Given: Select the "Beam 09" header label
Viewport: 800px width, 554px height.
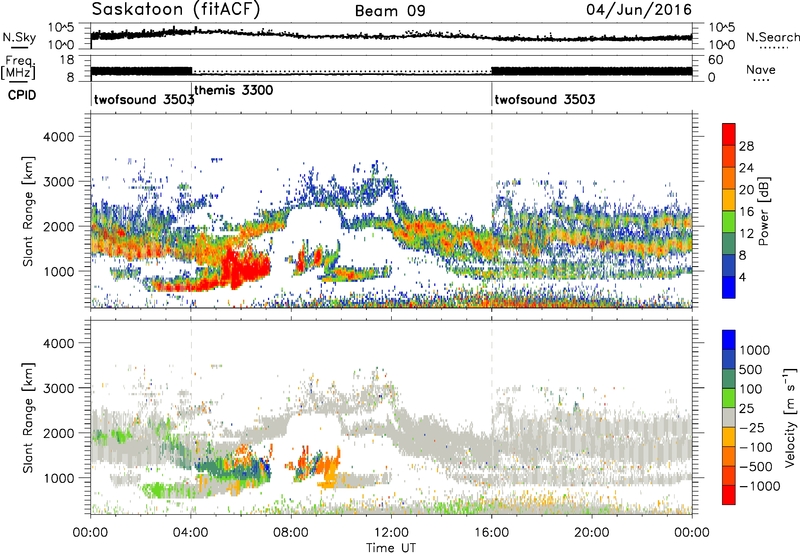Looking at the screenshot, I should click(390, 11).
